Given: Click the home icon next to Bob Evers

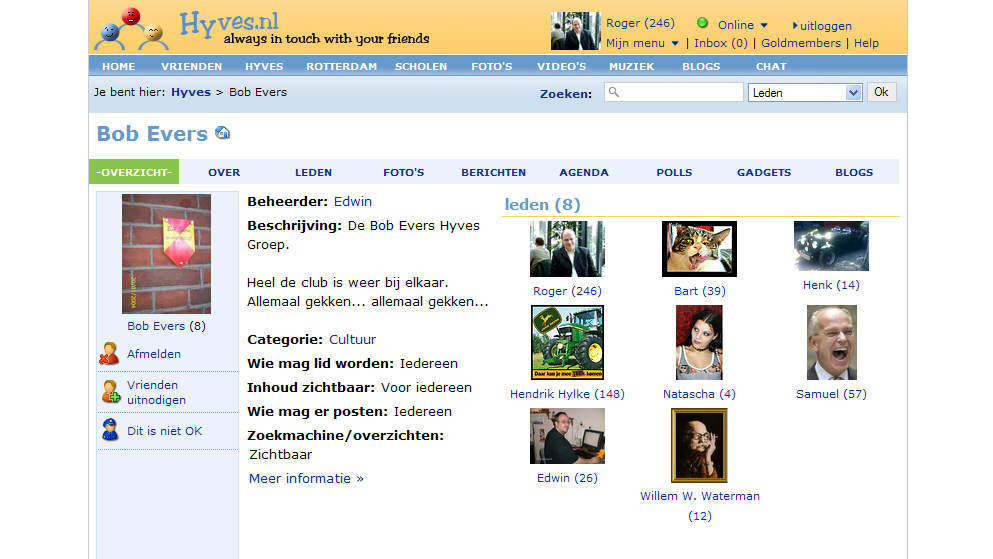Looking at the screenshot, I should coord(222,133).
